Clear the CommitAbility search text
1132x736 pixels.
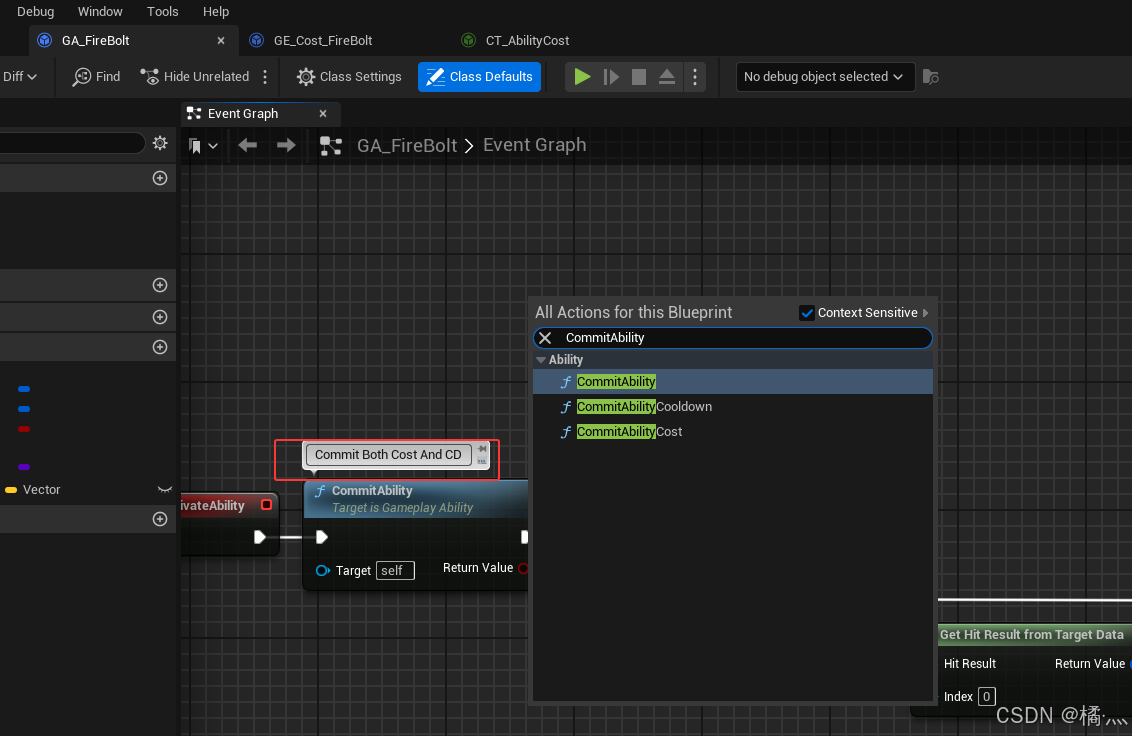coord(545,338)
